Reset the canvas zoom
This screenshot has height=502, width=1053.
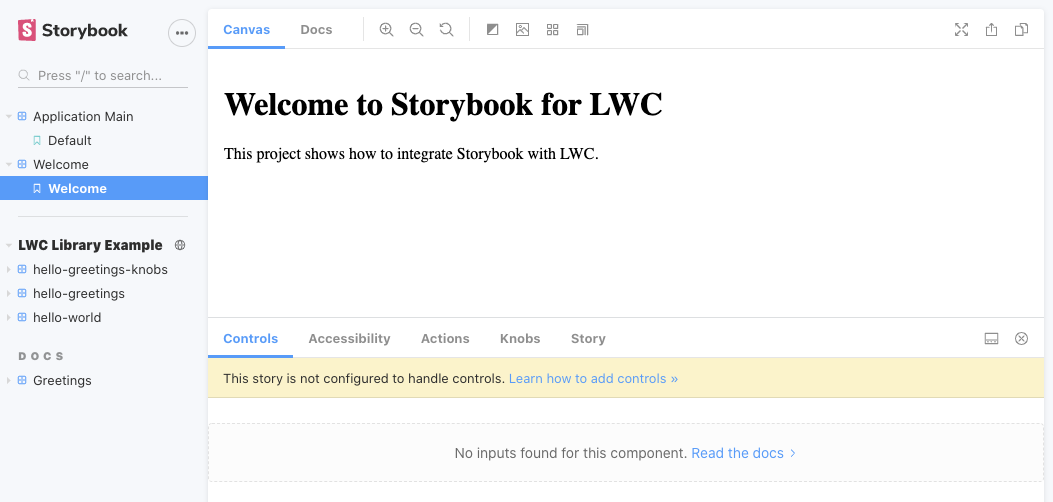coord(447,30)
